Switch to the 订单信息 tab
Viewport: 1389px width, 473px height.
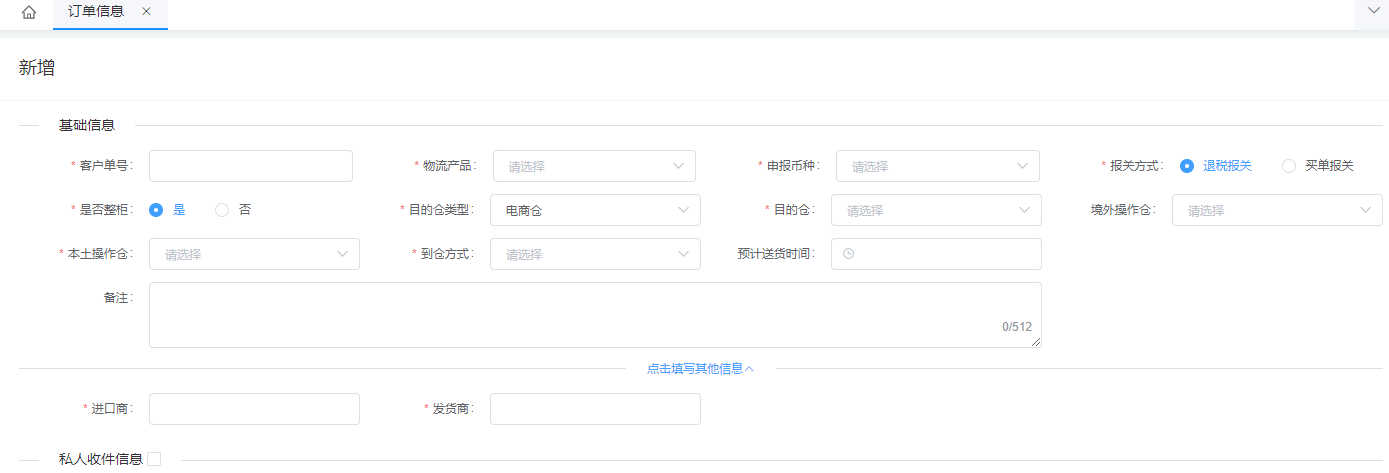96,12
